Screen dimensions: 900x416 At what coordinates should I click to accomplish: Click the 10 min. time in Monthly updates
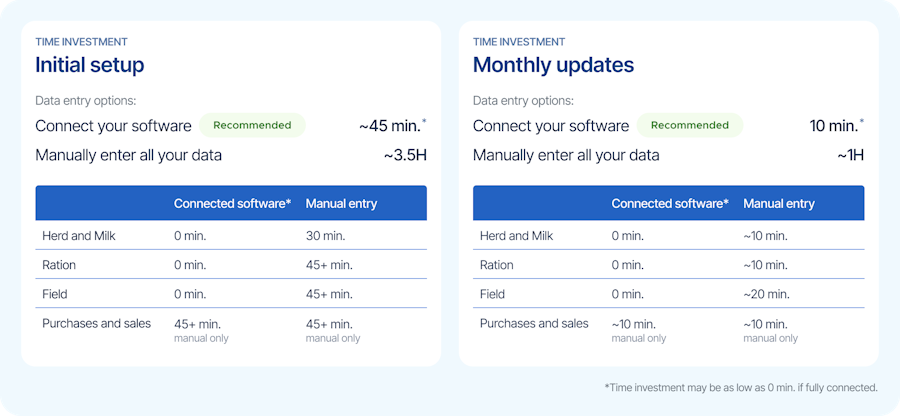834,126
